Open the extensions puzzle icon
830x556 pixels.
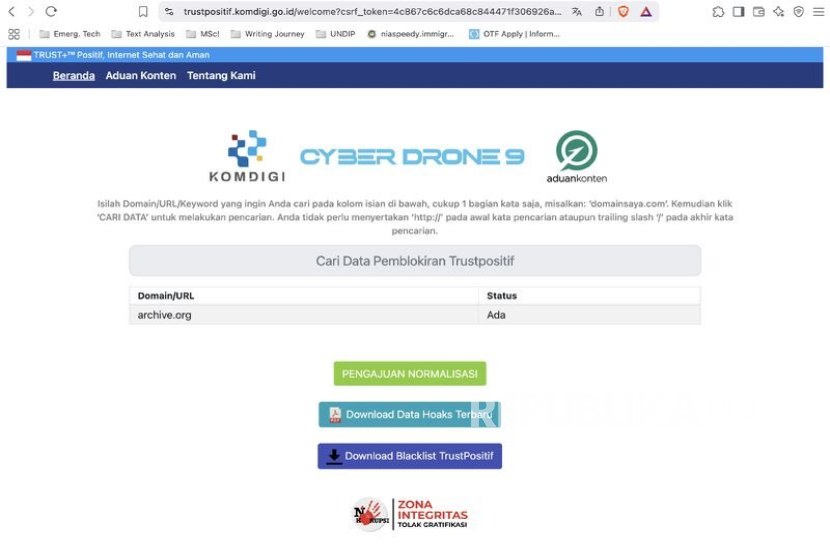point(718,11)
